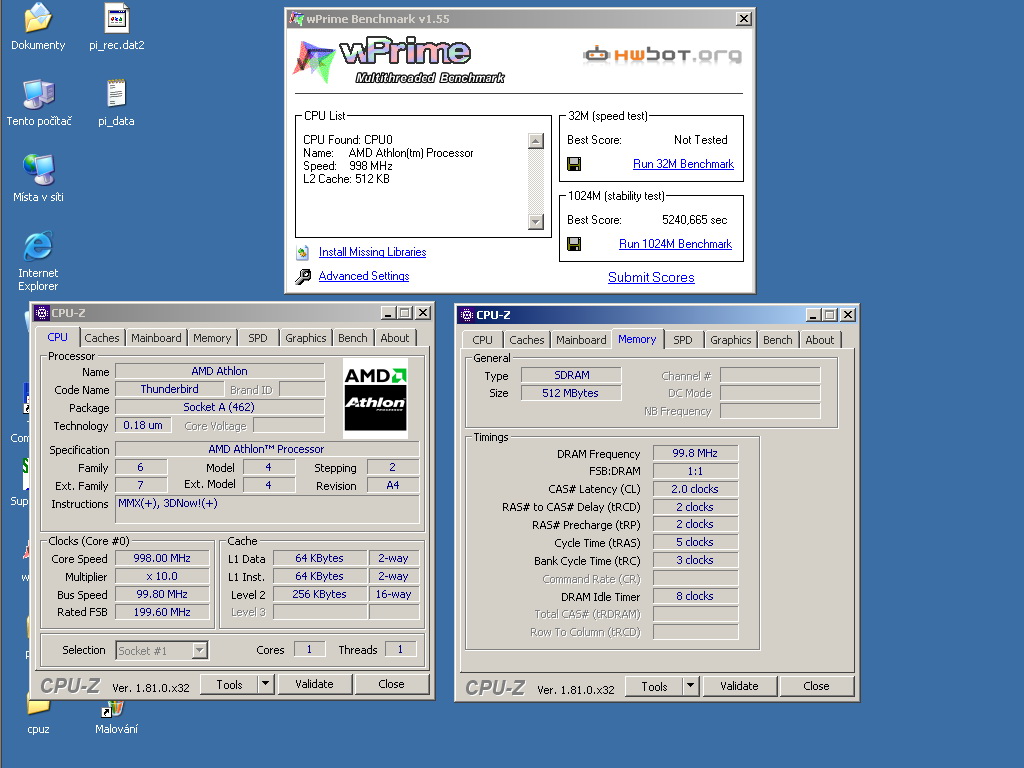The image size is (1024, 768).
Task: Open Mainboard tab in right CPU-Z
Action: coord(581,340)
